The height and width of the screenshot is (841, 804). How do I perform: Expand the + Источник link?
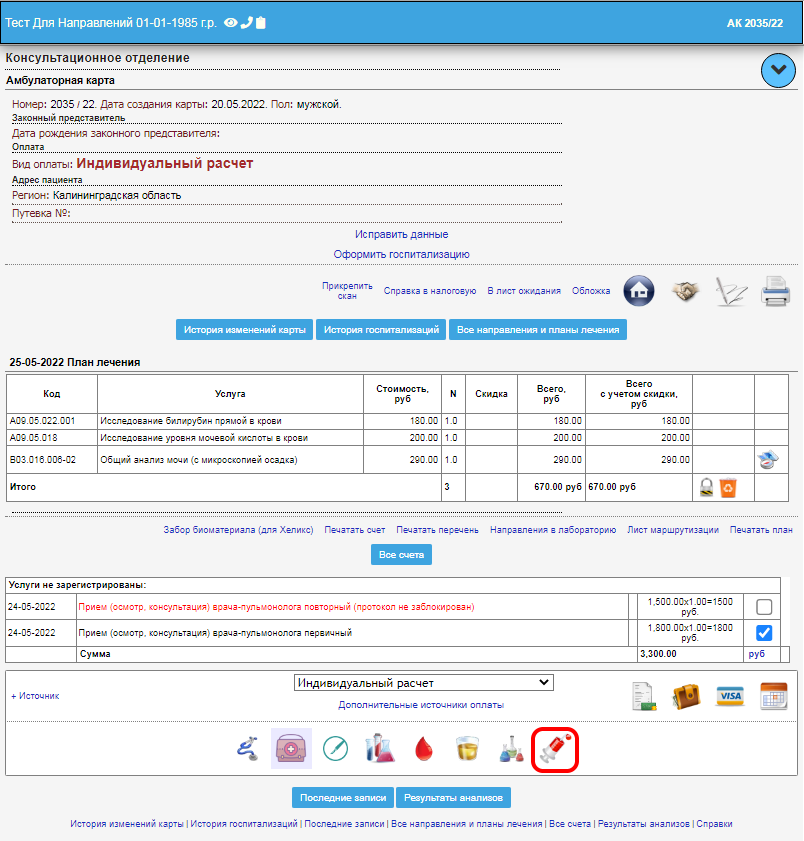click(35, 695)
